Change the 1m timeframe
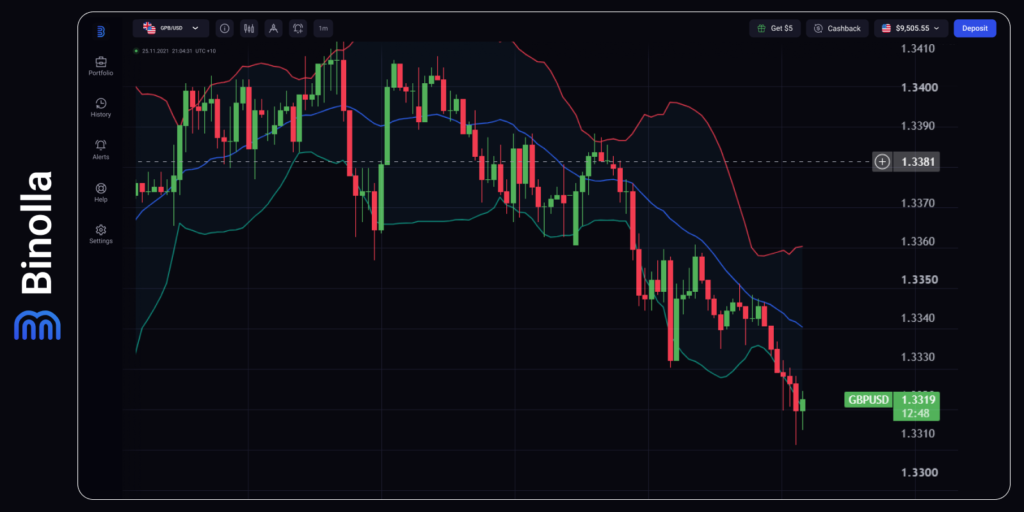Image resolution: width=1024 pixels, height=512 pixels. point(323,28)
